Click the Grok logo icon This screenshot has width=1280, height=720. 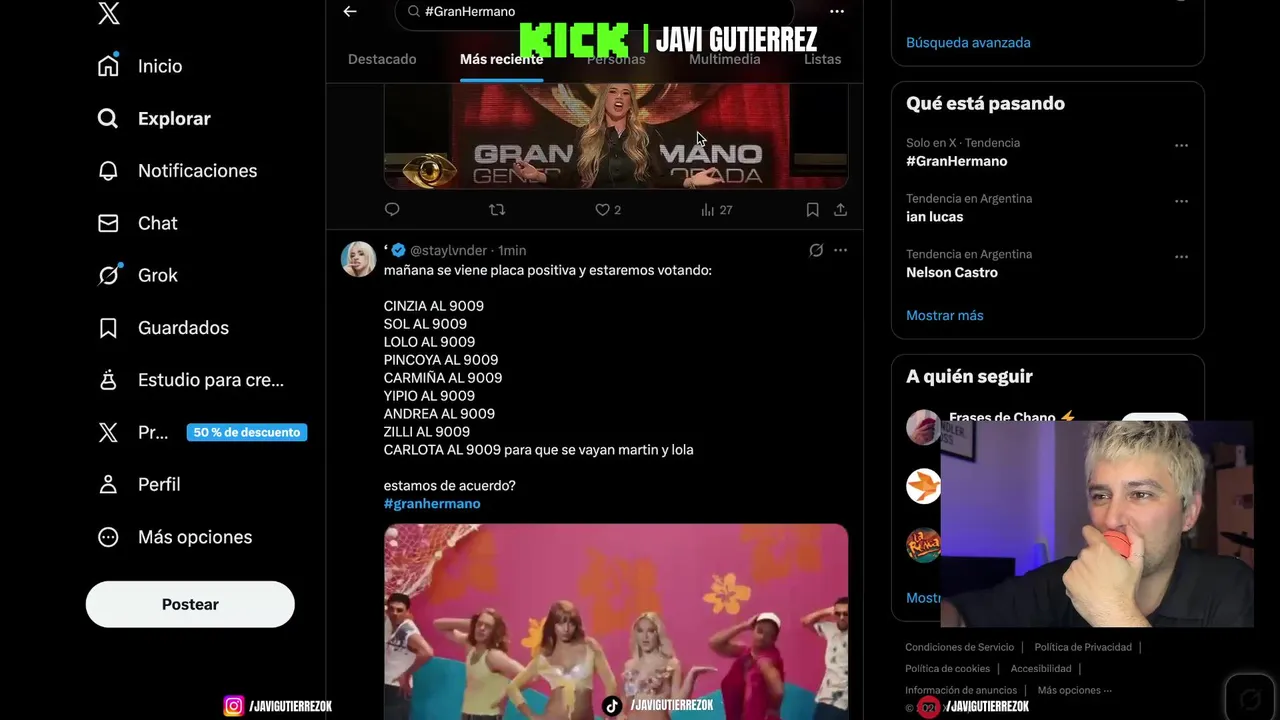coord(108,275)
